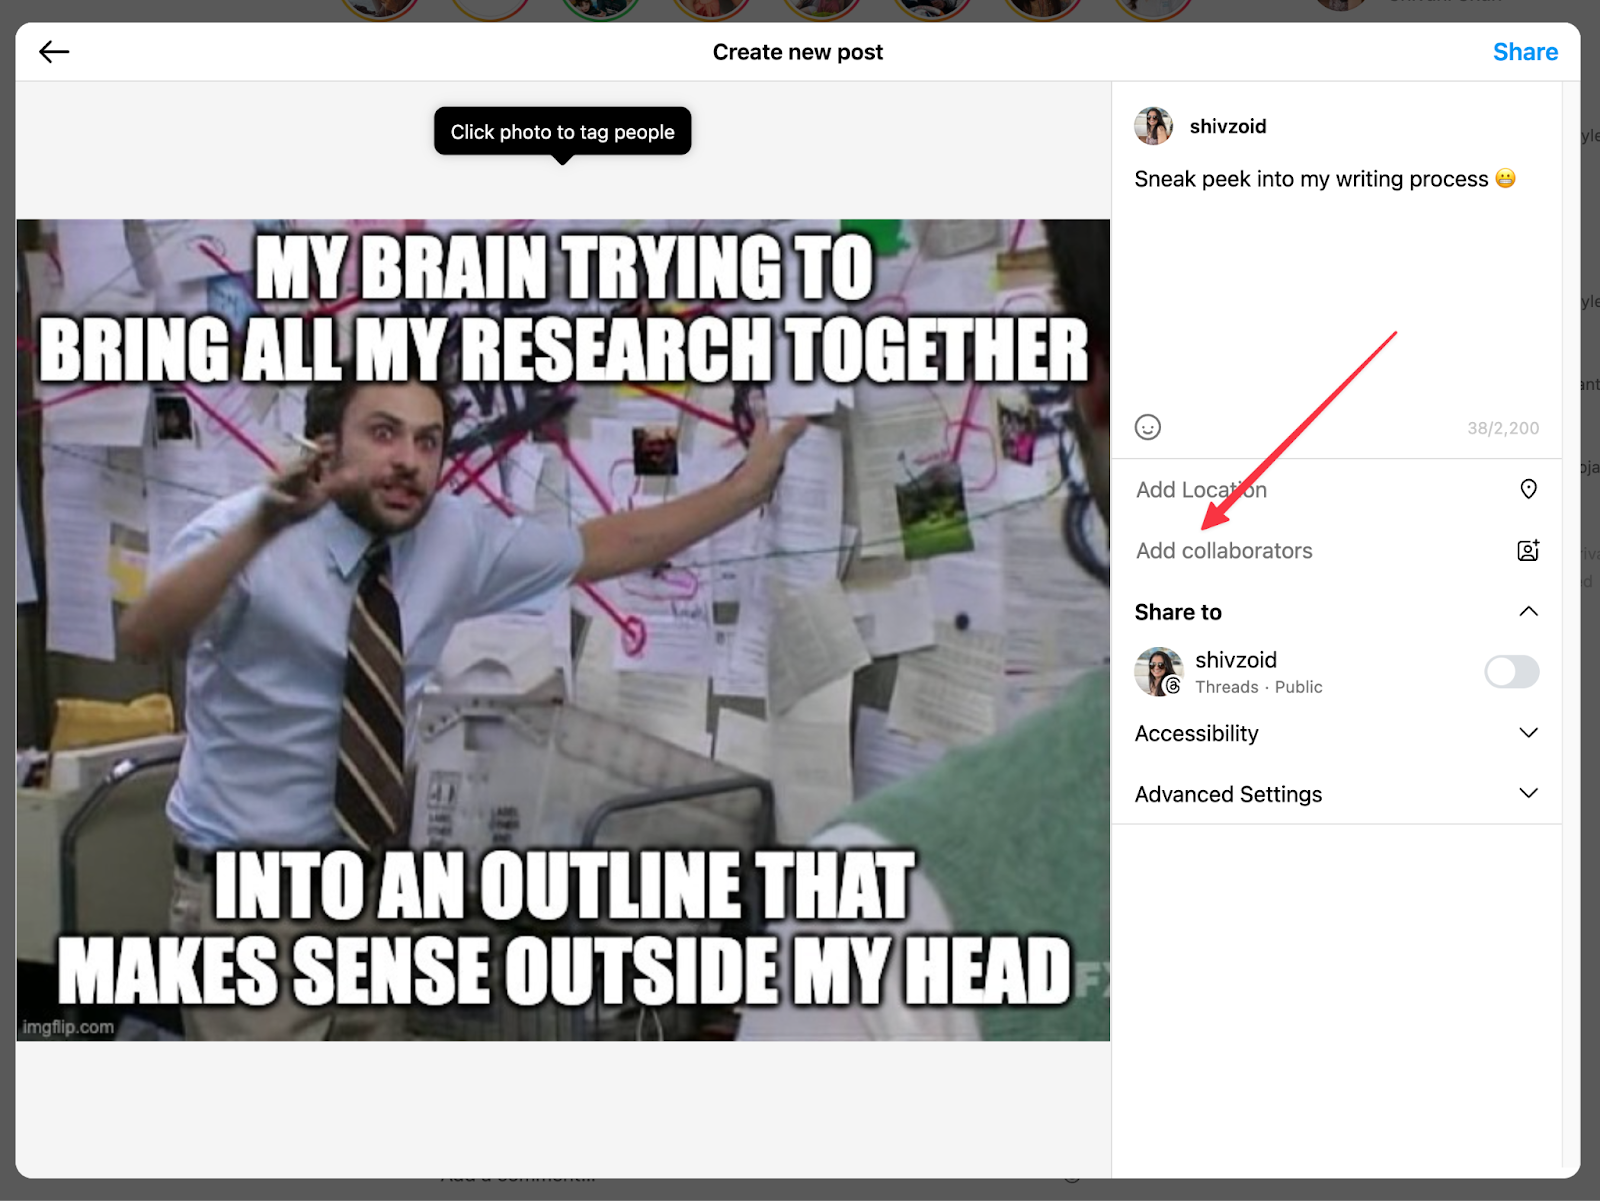Click the shivzoid username above the caption
This screenshot has height=1201, width=1600.
[x=1227, y=126]
